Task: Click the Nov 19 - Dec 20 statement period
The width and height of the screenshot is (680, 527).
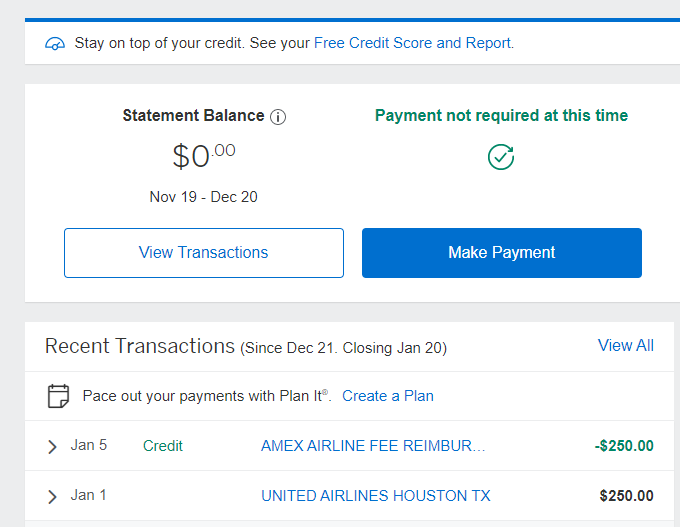Action: 203,197
